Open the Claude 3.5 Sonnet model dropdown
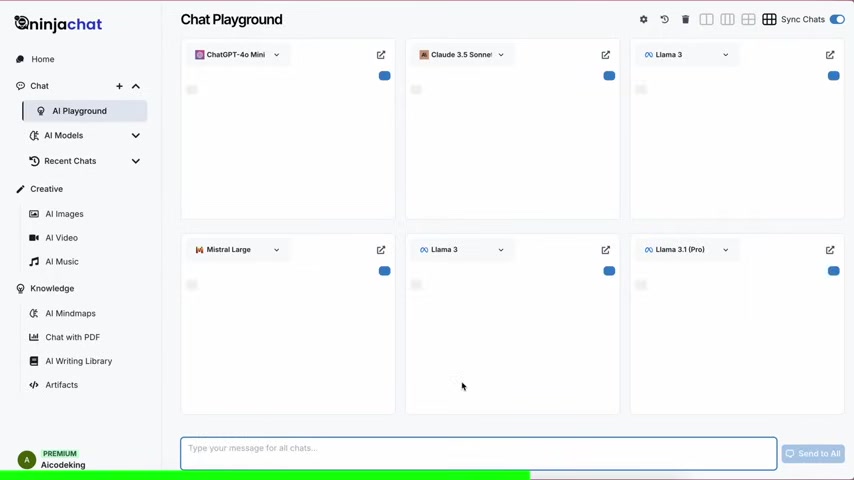This screenshot has height=480, width=854. click(x=462, y=54)
